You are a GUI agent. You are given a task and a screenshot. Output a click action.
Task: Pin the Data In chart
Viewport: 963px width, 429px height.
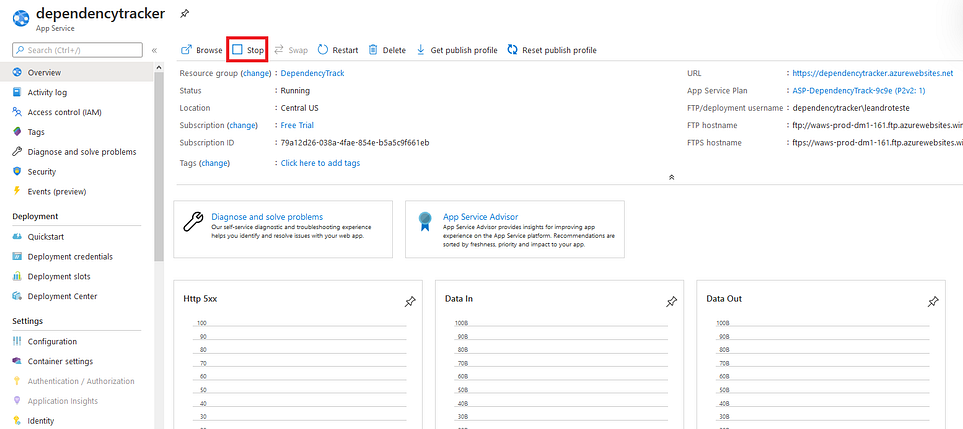click(x=672, y=302)
